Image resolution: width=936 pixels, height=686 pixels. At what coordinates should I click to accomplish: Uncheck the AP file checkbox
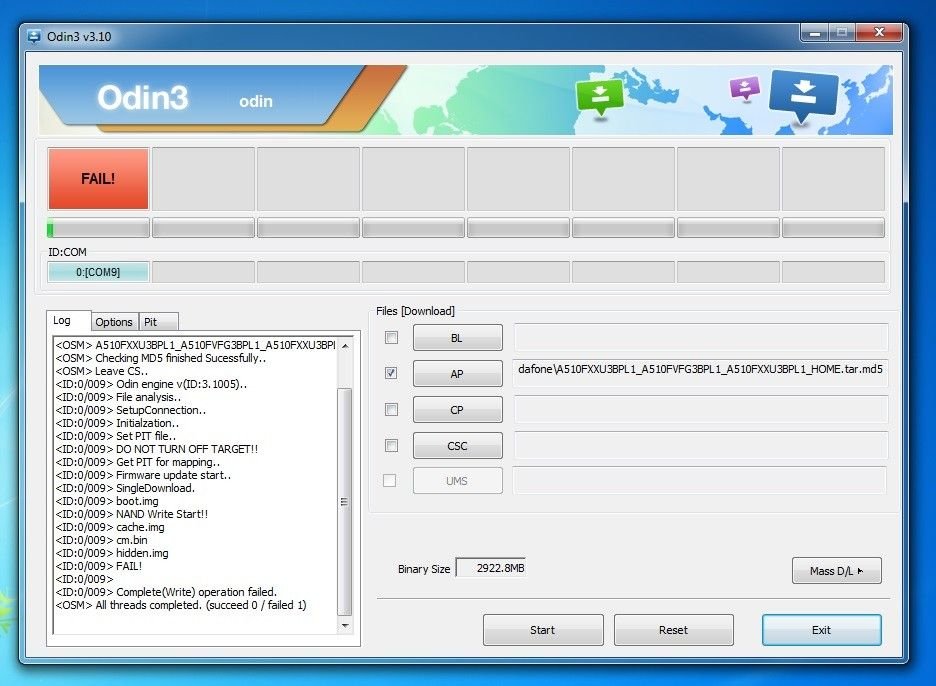392,373
